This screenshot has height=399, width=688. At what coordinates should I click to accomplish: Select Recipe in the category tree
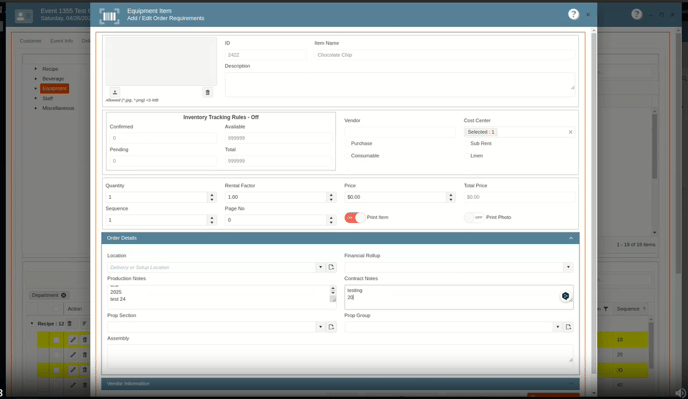pos(50,69)
